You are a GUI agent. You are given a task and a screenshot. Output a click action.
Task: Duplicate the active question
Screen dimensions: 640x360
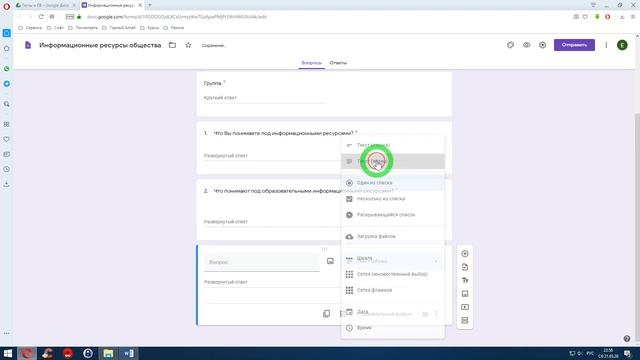(327, 313)
